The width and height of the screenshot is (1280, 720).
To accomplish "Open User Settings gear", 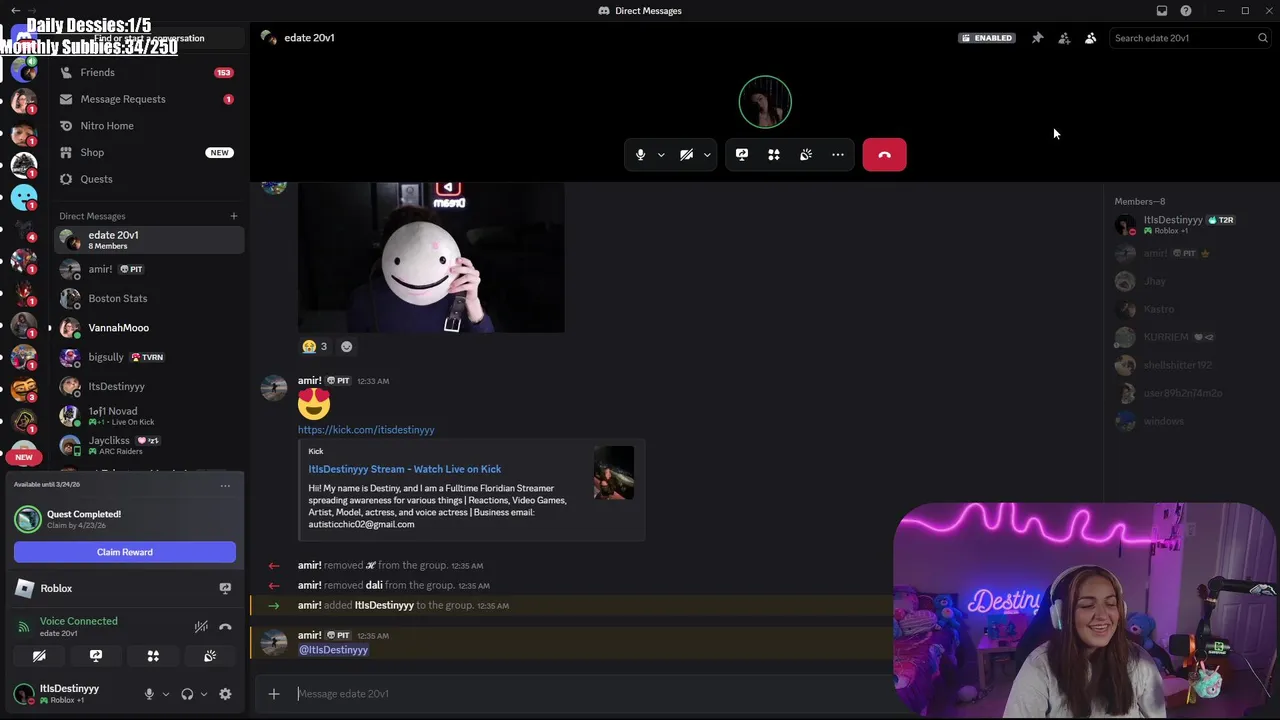I will coord(225,694).
